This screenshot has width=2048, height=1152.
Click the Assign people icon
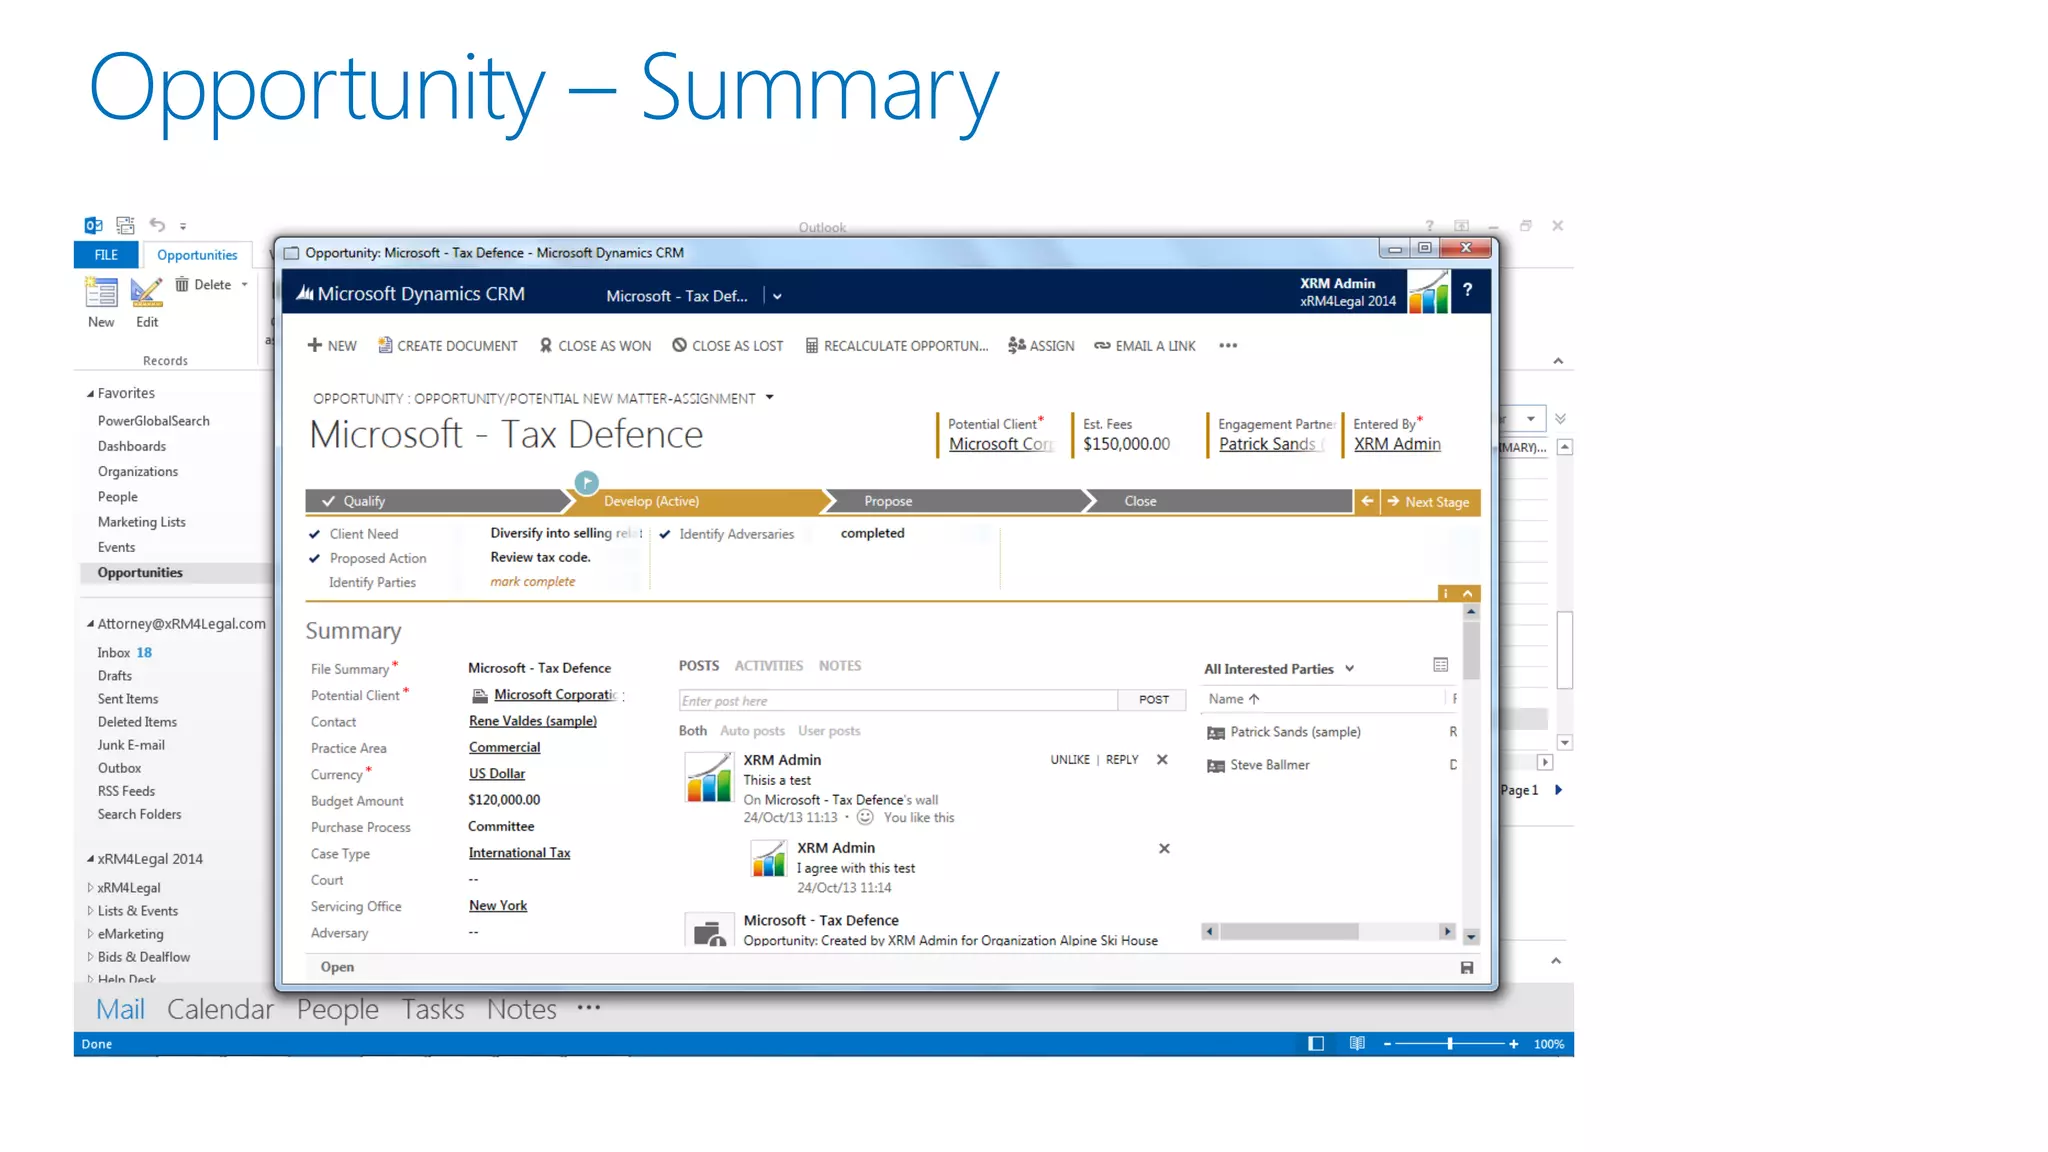1017,345
